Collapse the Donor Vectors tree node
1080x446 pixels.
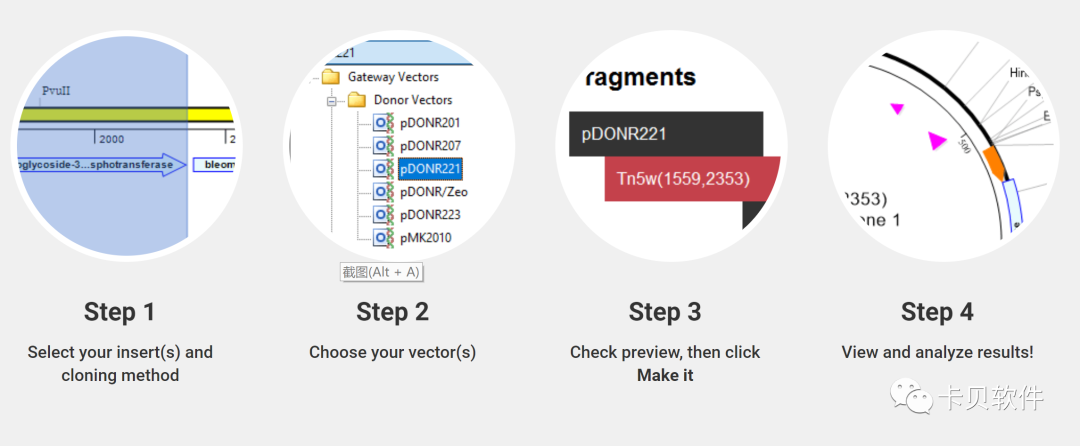click(x=331, y=100)
